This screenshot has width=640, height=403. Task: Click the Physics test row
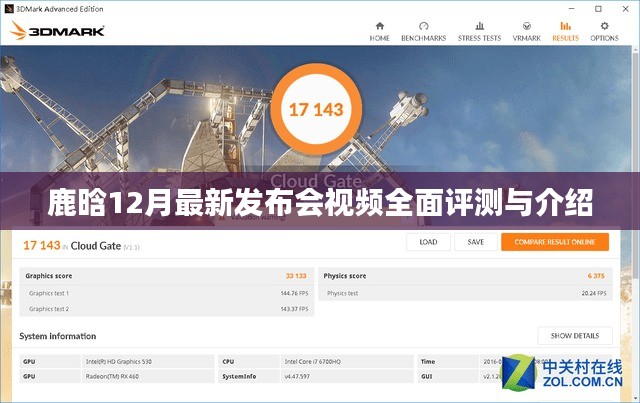pyautogui.click(x=465, y=293)
